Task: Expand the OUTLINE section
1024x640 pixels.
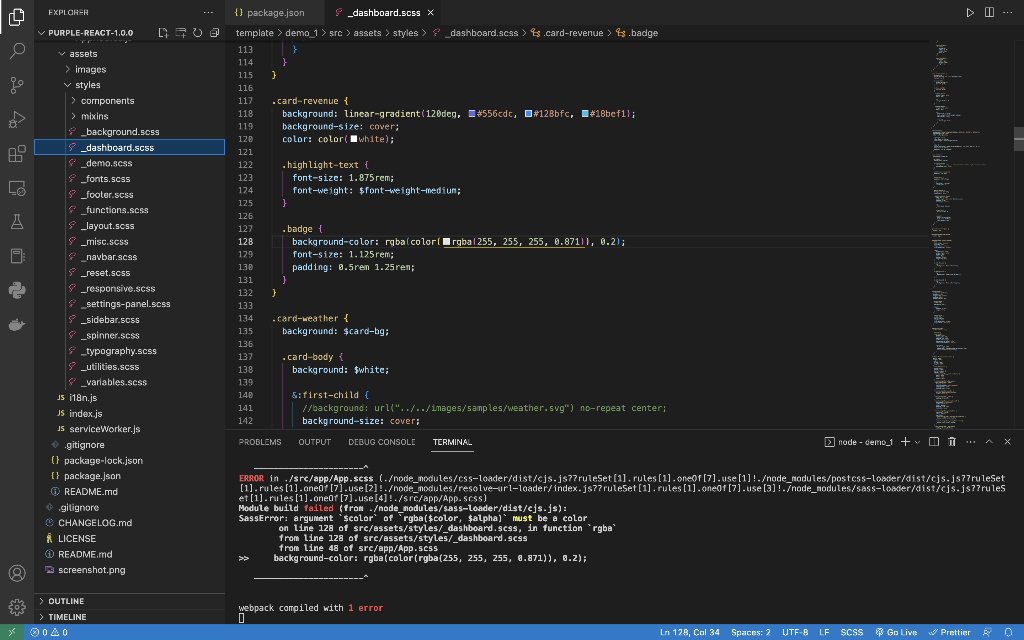Action: coord(65,601)
